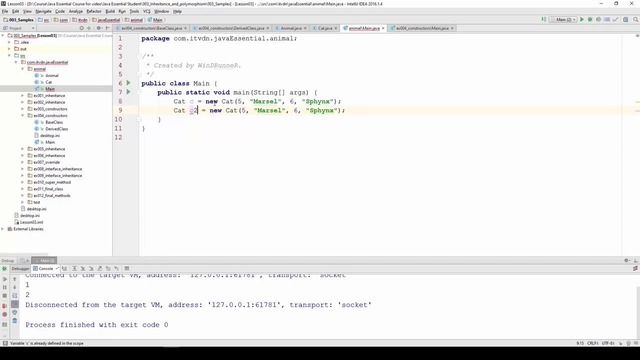Click the gutter run arrow on line 7
Viewport: 640px width, 360px height.
pos(129,92)
